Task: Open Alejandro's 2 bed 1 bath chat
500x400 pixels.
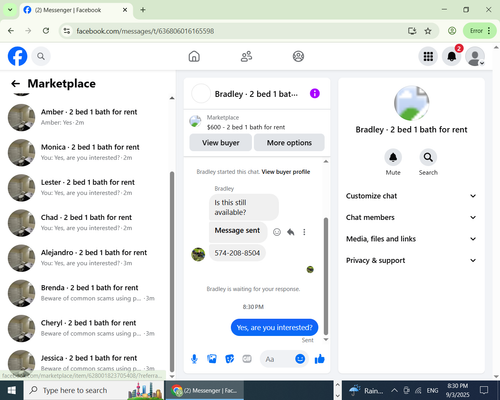Action: pos(87,258)
